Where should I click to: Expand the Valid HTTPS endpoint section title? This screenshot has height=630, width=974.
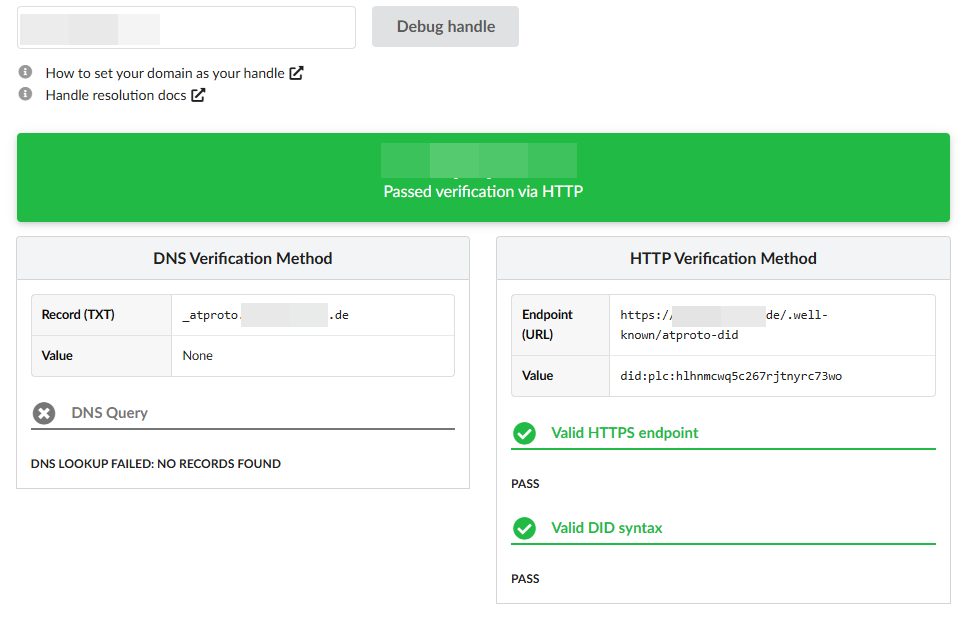624,433
